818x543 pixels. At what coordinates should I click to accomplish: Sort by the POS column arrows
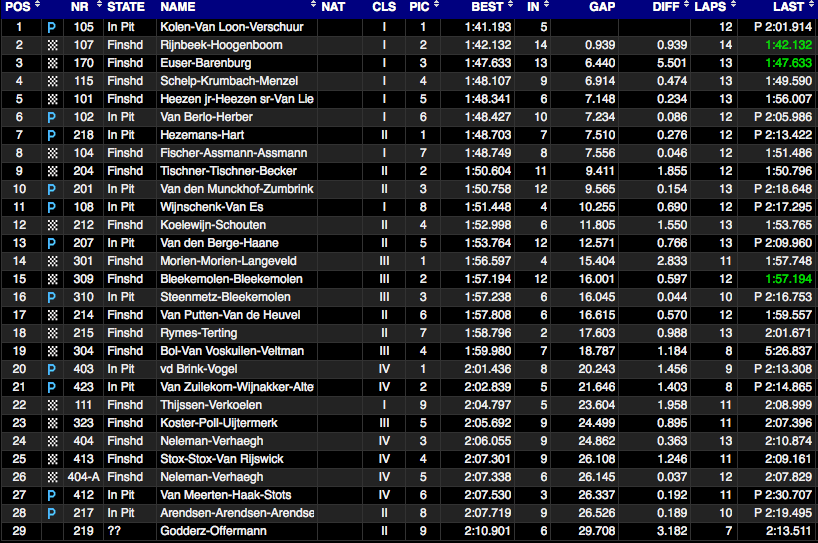(x=37, y=7)
